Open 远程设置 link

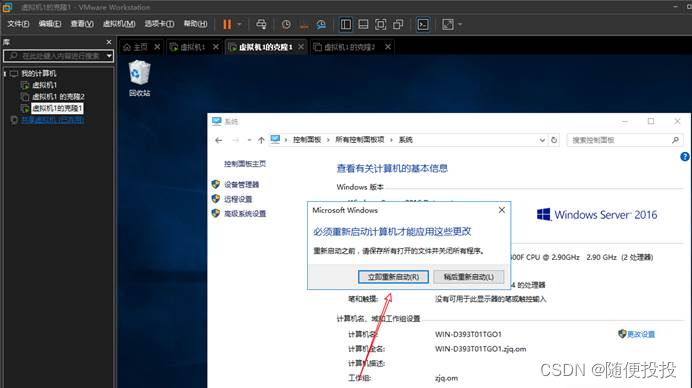(238, 199)
